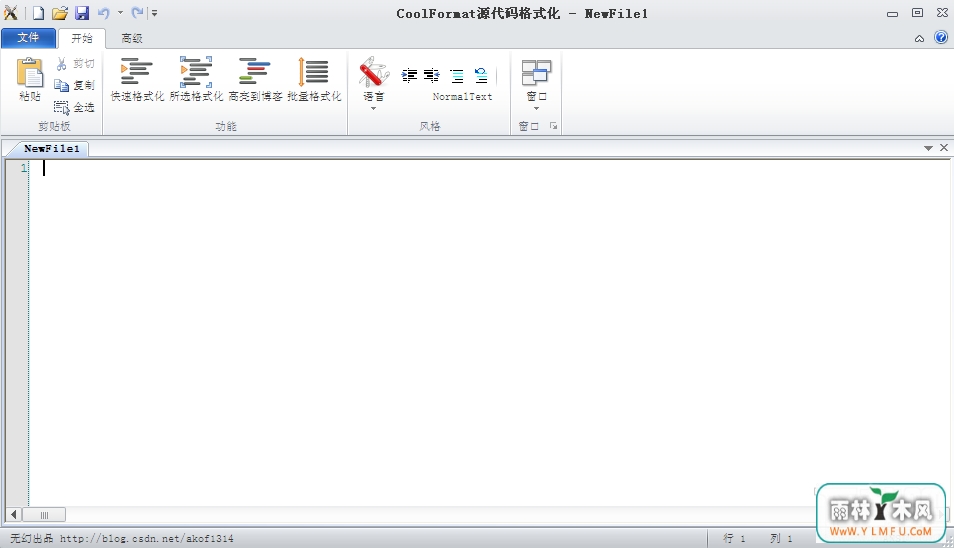Open the document tab list dropdown arrow
Image resolution: width=954 pixels, height=548 pixels.
pos(928,148)
